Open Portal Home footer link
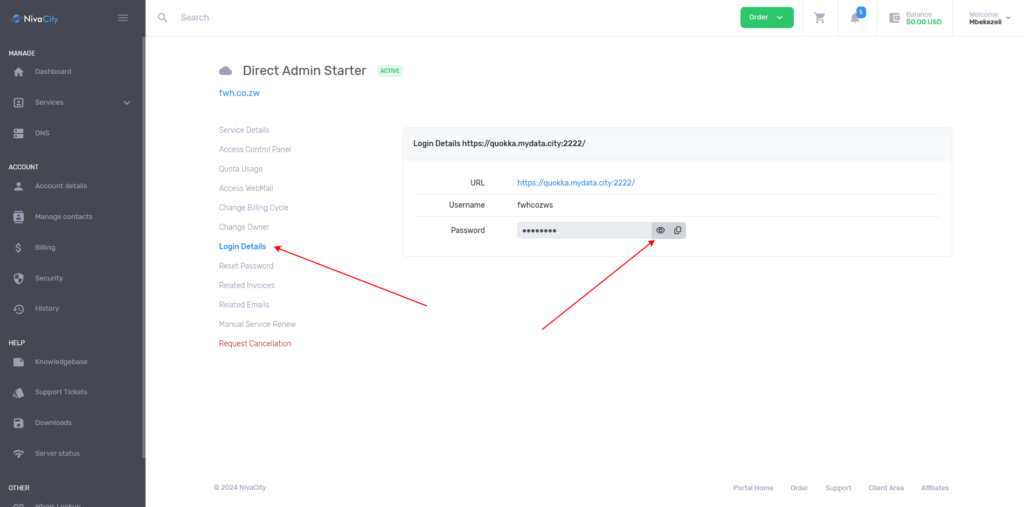This screenshot has height=507, width=1024. point(753,488)
